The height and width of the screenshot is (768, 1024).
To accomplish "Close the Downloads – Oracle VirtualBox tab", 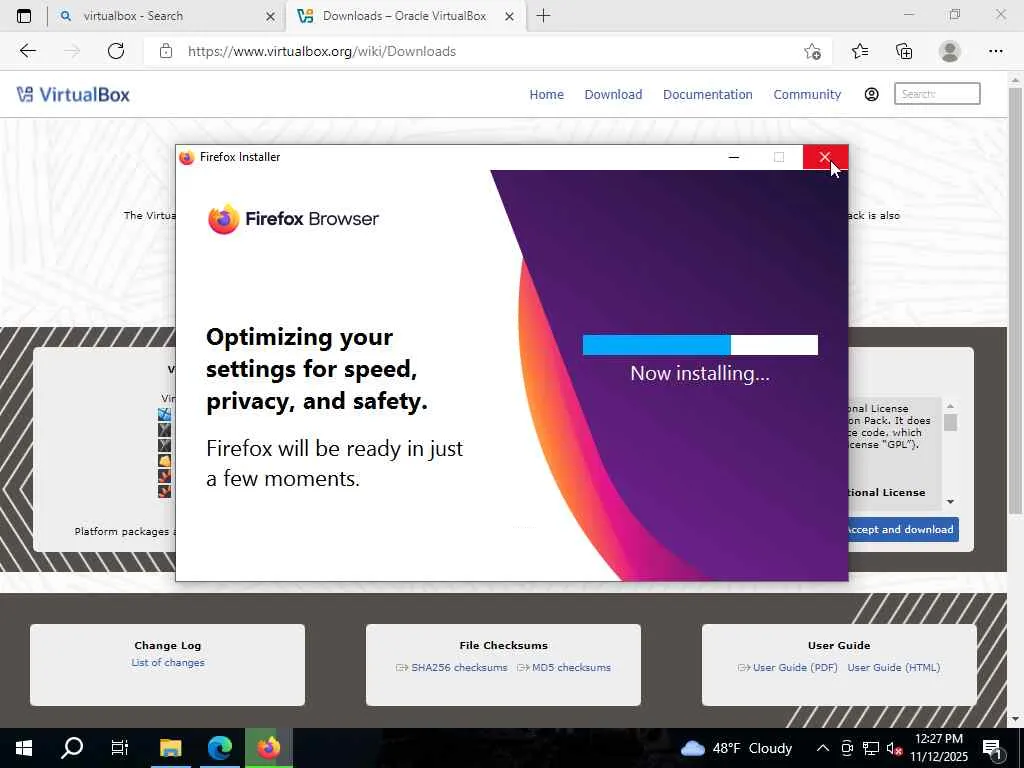I will [509, 16].
